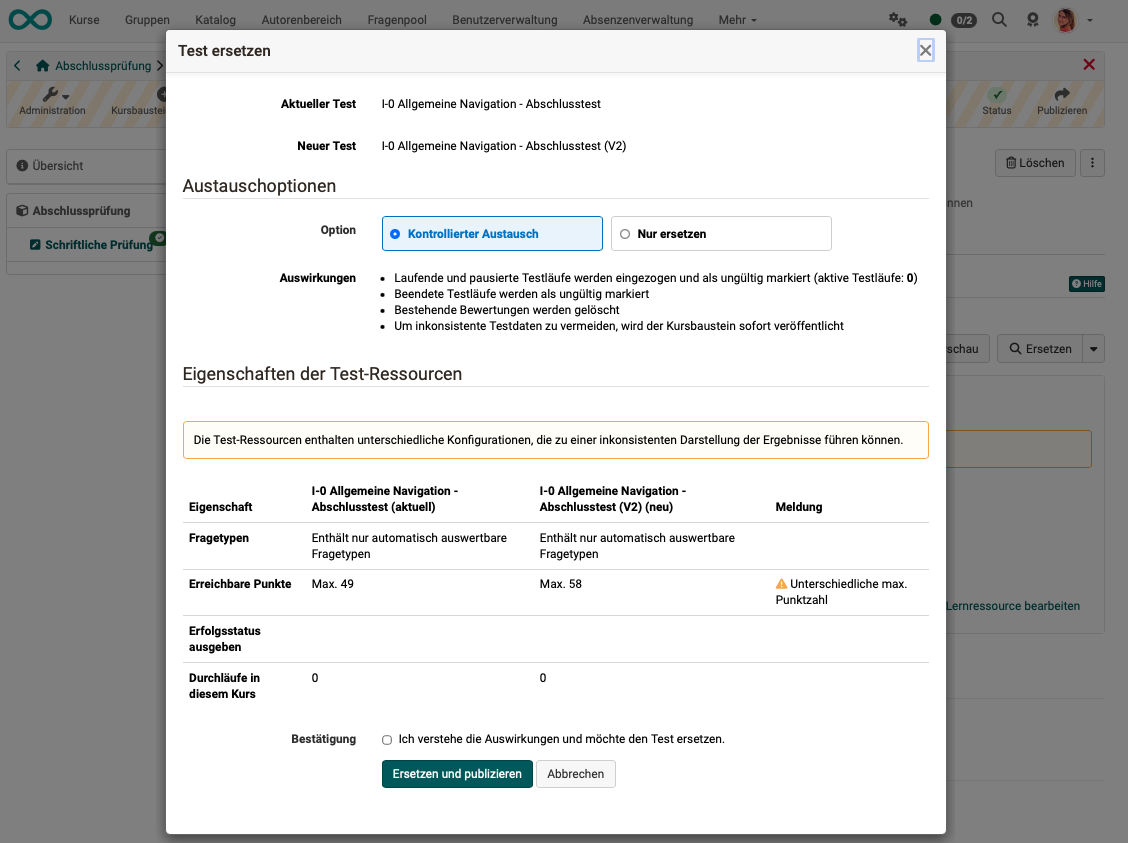Screen dimensions: 1128x843
Task: Select Kontrollierter Austausch option
Action: pyautogui.click(x=492, y=234)
